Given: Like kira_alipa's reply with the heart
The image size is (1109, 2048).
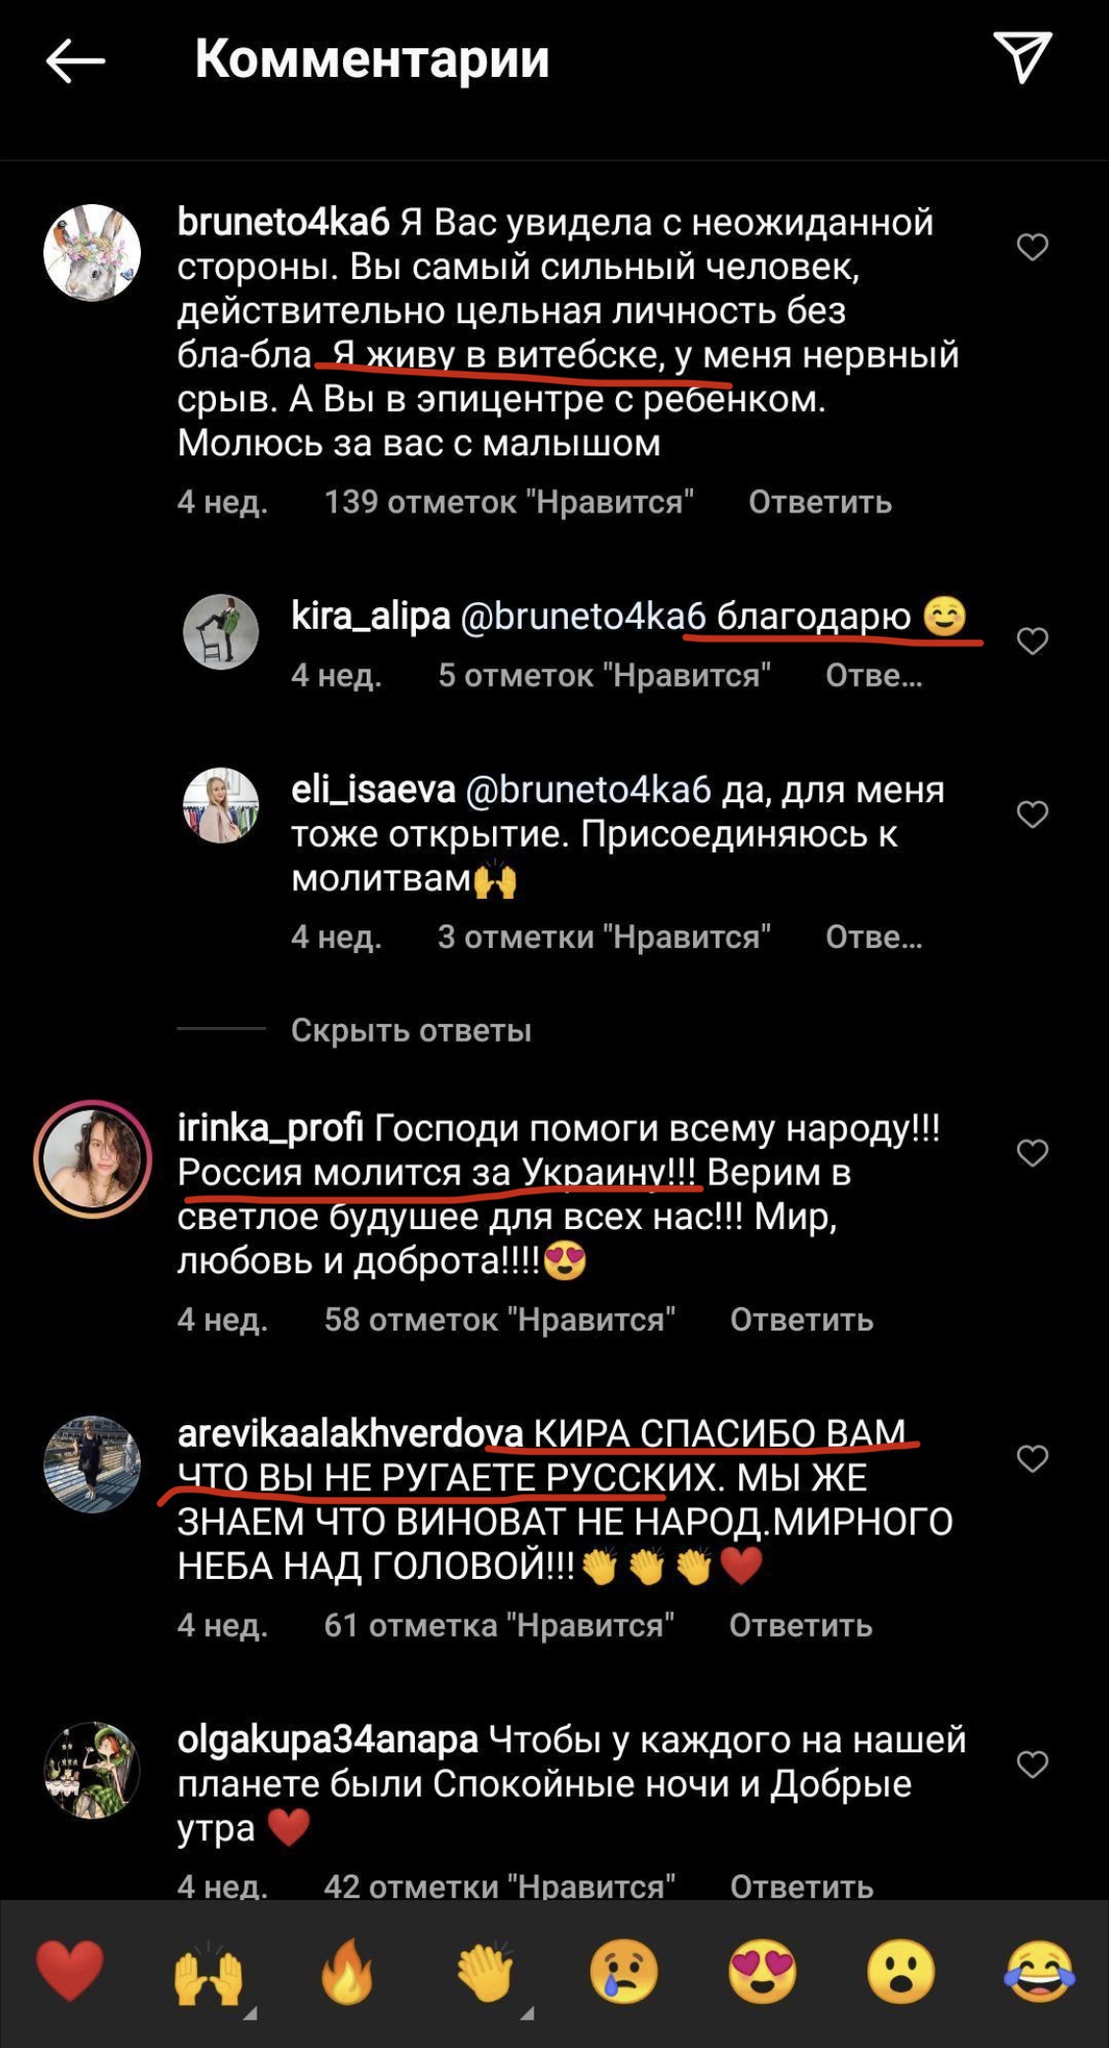Looking at the screenshot, I should [1032, 641].
